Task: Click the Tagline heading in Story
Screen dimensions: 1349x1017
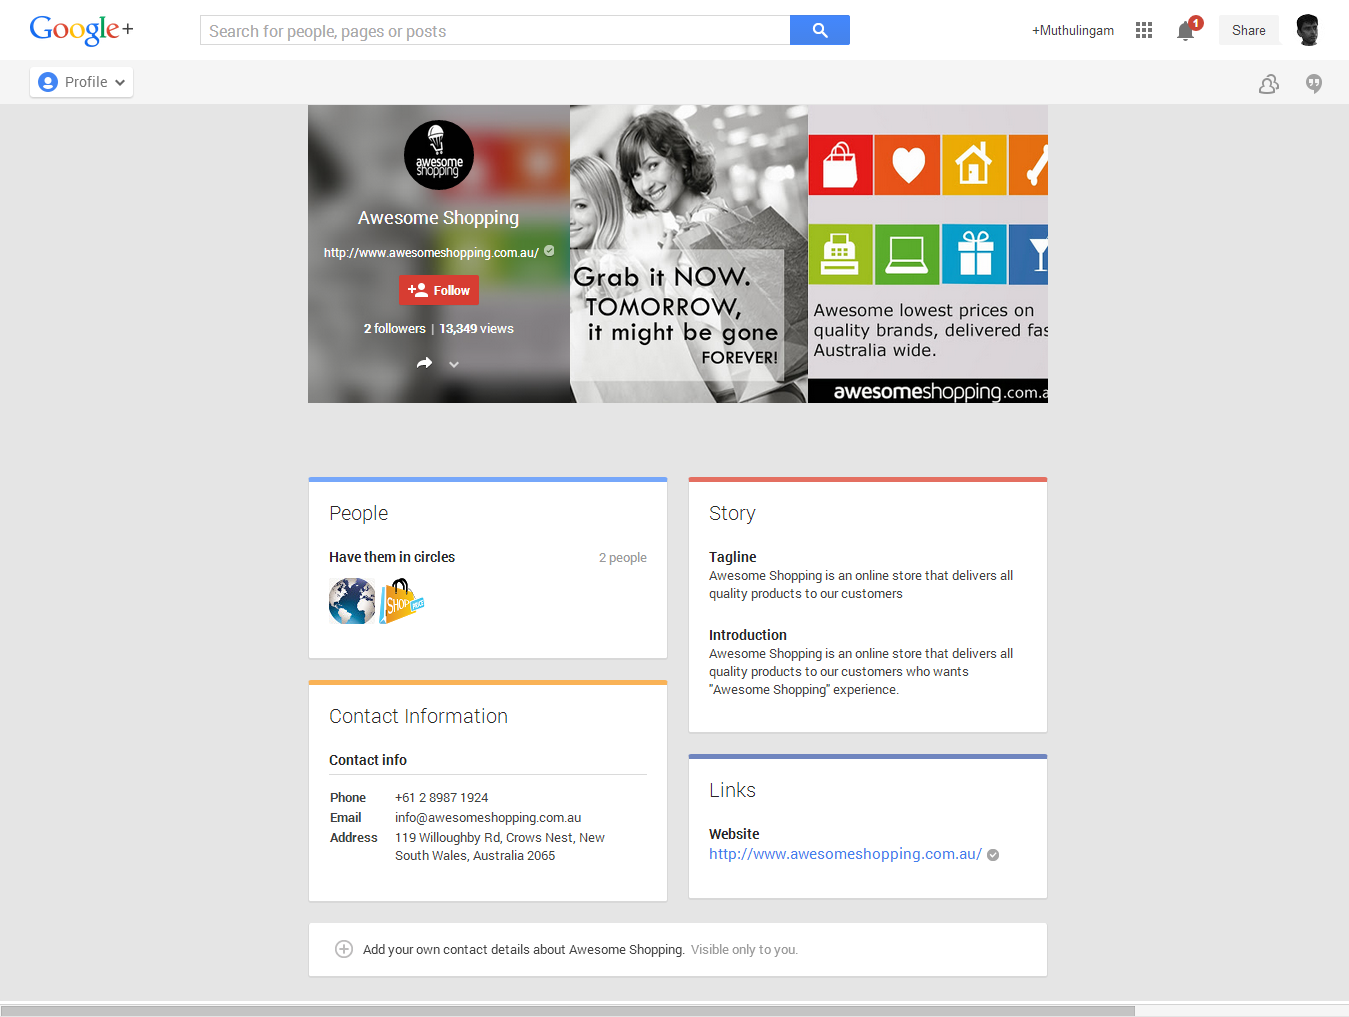Action: click(733, 557)
